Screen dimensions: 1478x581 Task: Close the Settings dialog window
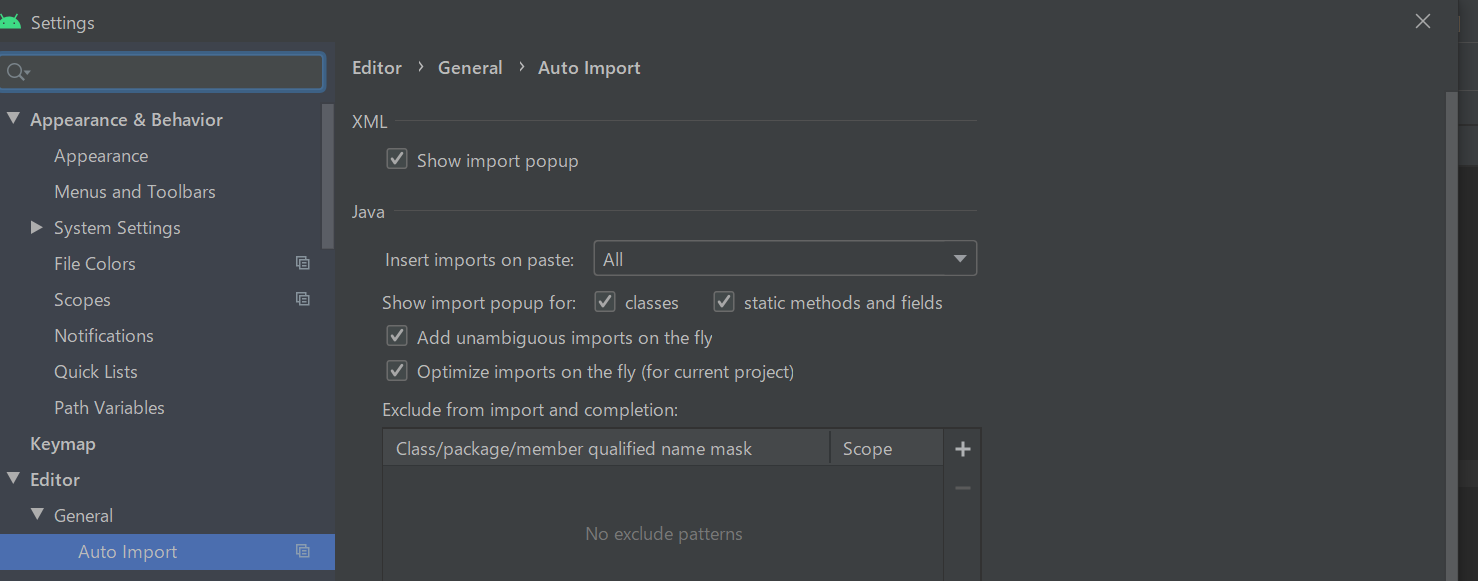tap(1423, 21)
